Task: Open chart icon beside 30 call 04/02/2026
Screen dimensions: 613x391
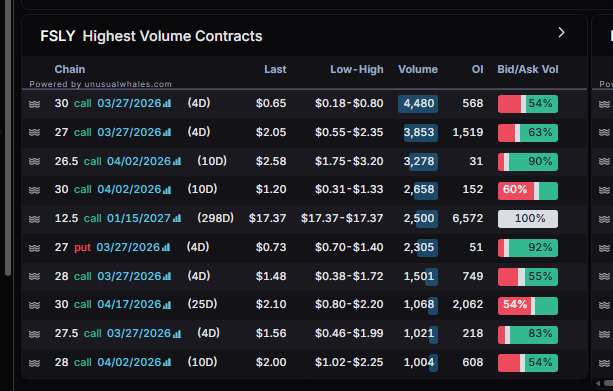Action: pos(167,190)
